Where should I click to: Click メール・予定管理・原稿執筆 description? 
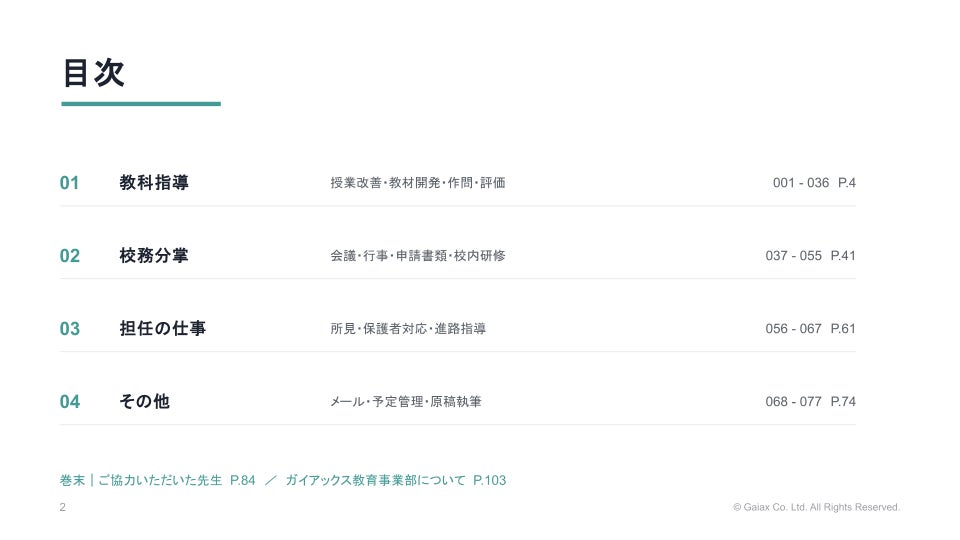pos(405,401)
